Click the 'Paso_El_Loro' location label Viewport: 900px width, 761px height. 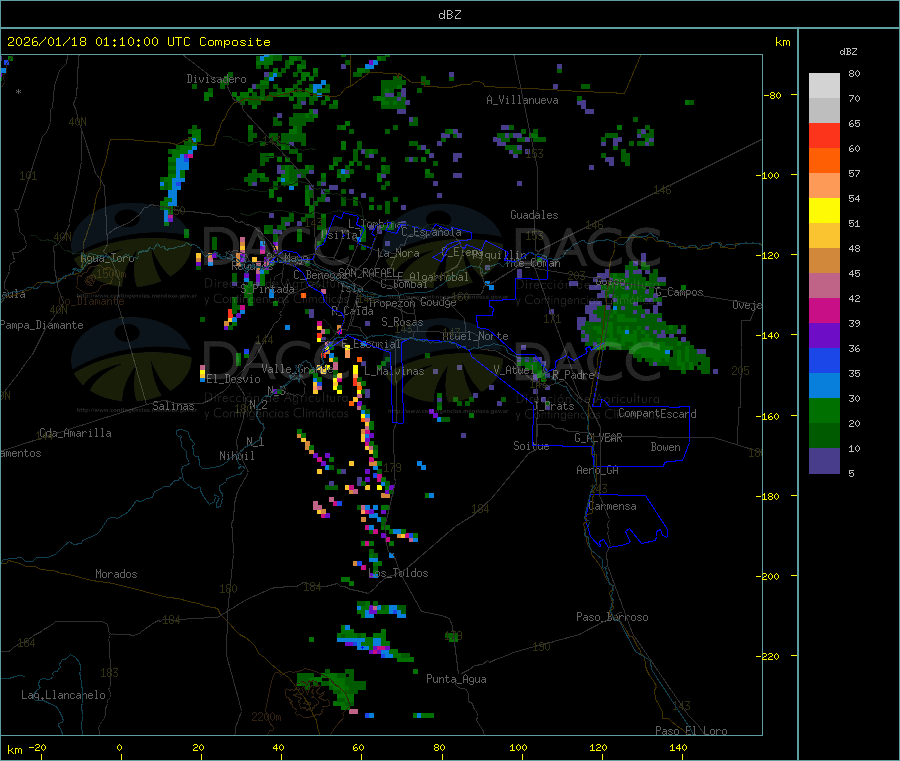[x=691, y=731]
